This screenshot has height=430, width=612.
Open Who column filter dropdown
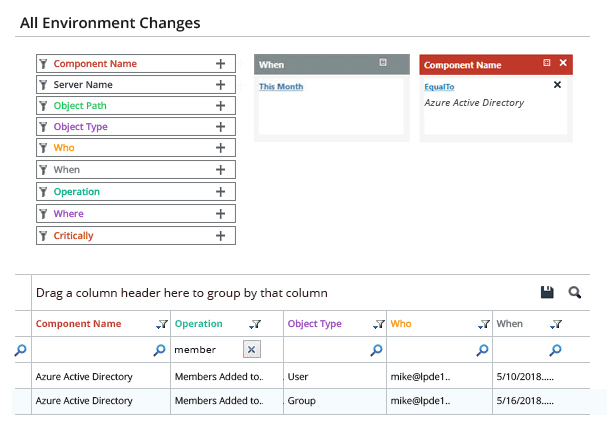coord(484,324)
